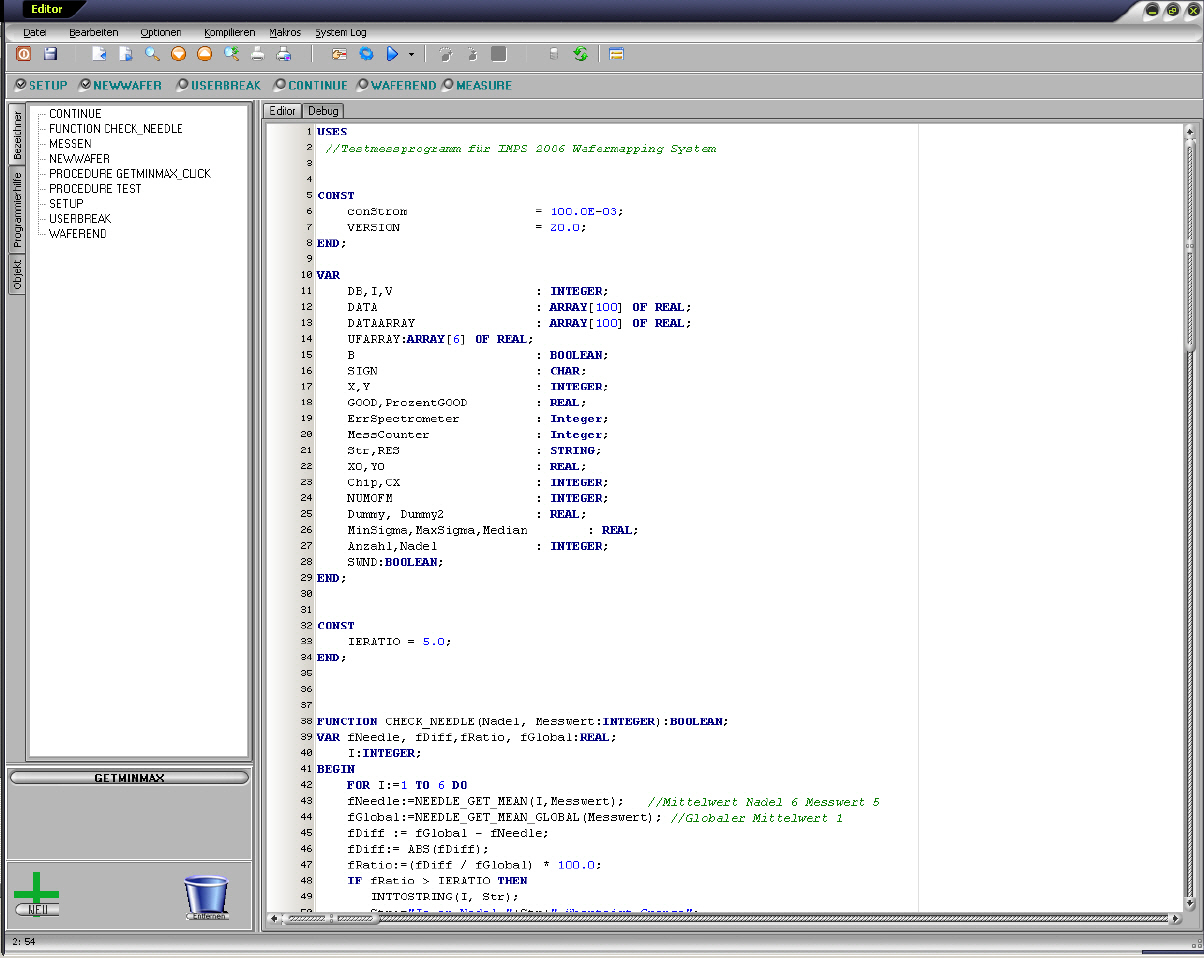Screen dimensions: 1204x958
Task: Click the save floppy disk icon
Action: [50, 54]
